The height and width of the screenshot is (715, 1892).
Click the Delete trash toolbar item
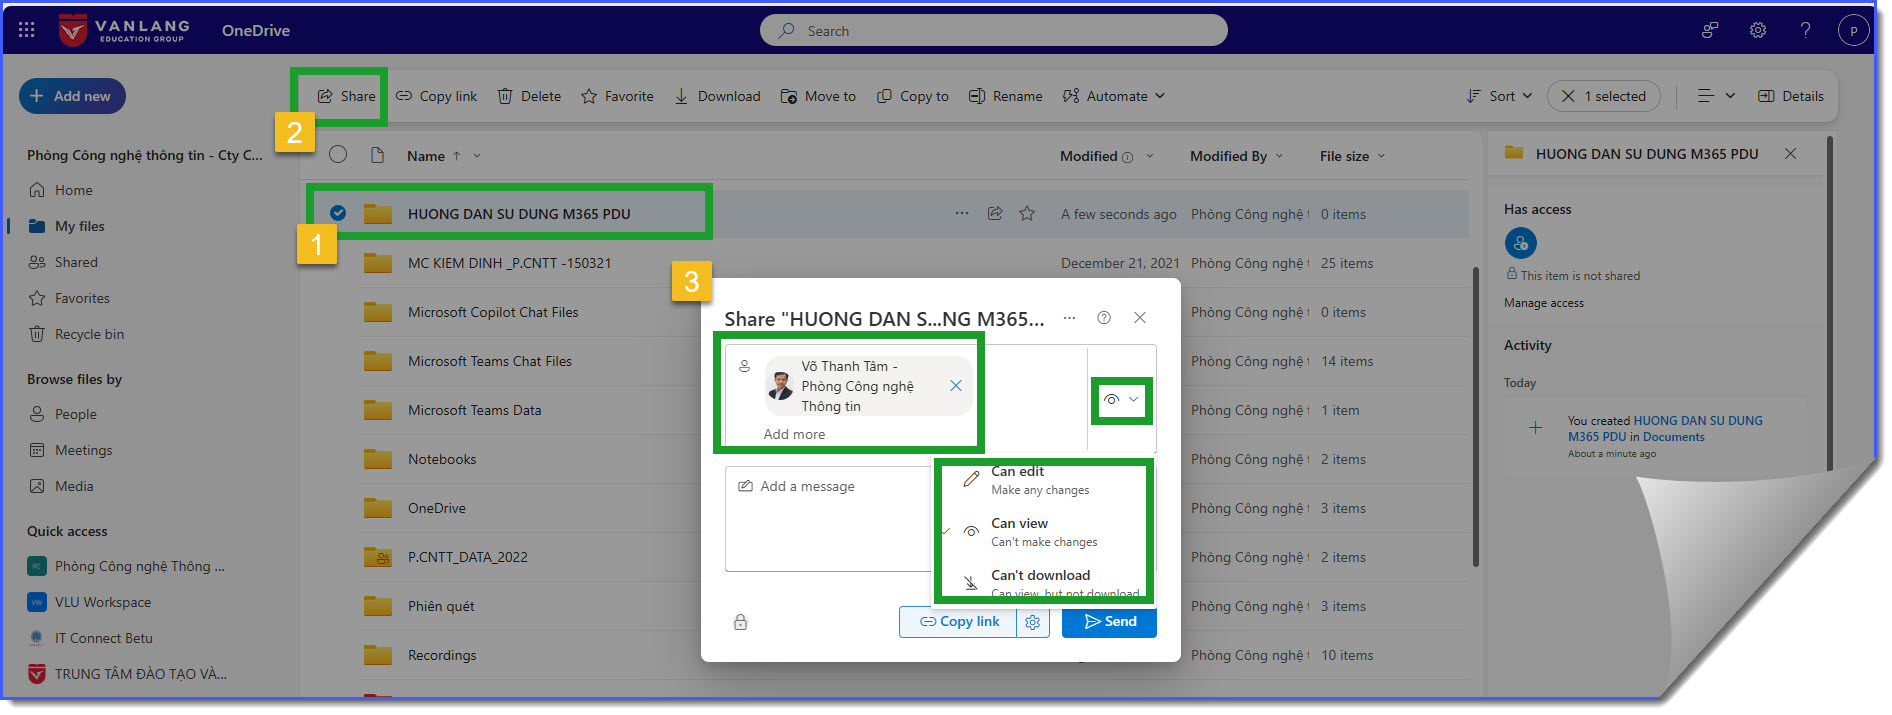point(529,96)
